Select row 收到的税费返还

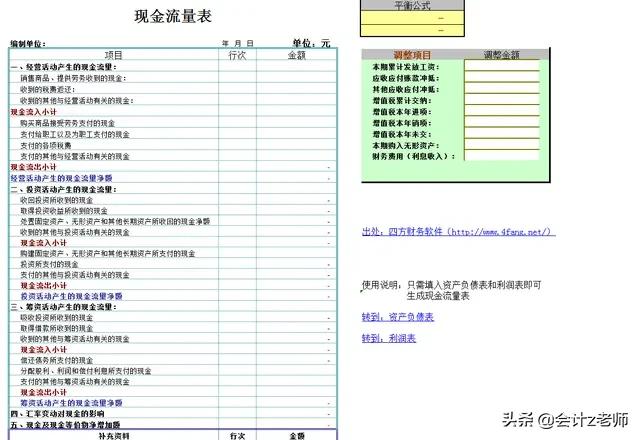[173, 89]
